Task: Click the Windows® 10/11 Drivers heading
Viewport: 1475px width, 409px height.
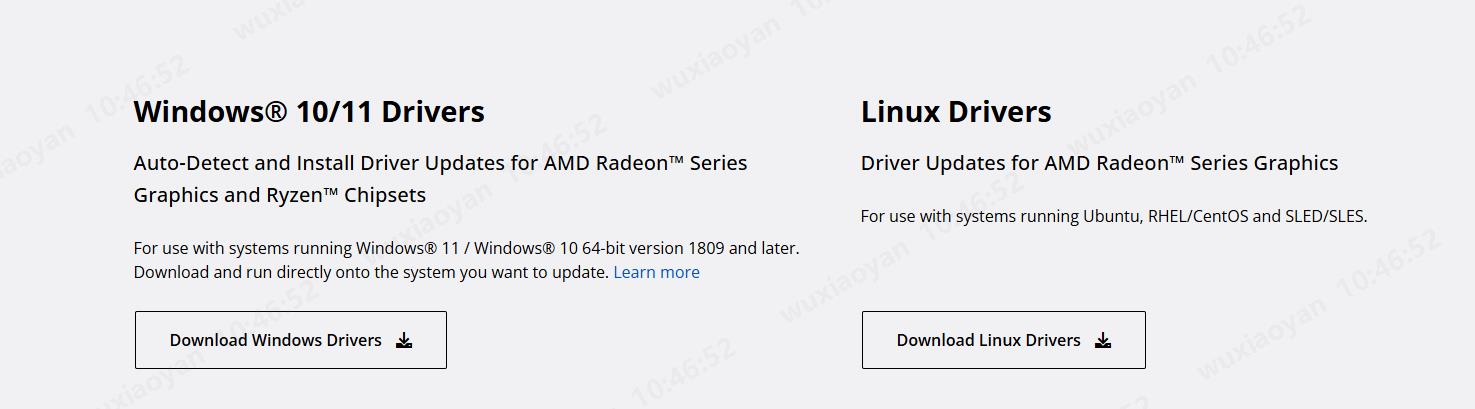Action: pyautogui.click(x=309, y=111)
